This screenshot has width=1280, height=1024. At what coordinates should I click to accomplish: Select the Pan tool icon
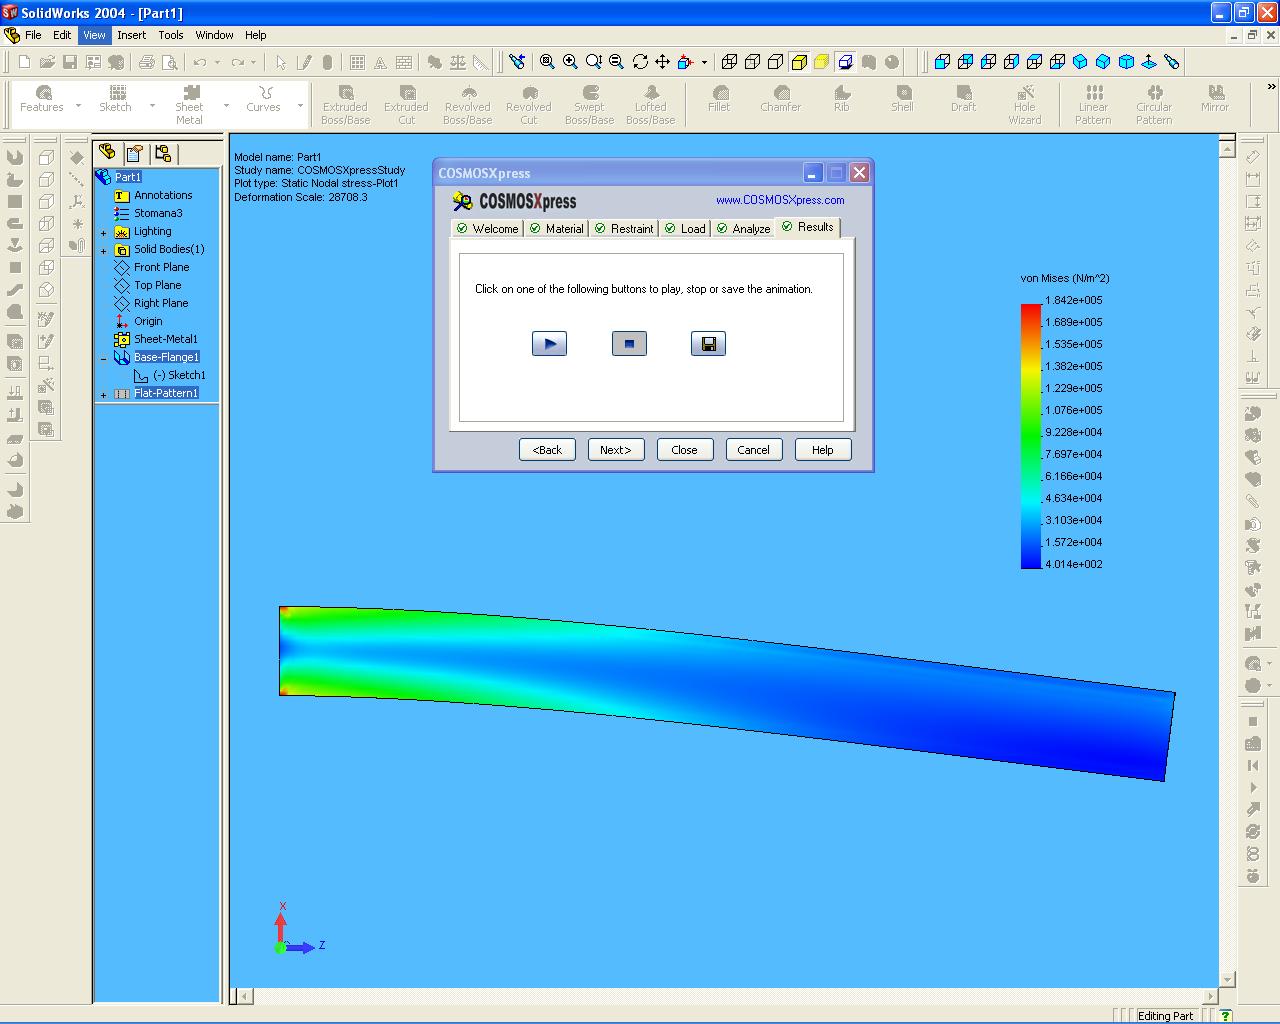[x=662, y=62]
